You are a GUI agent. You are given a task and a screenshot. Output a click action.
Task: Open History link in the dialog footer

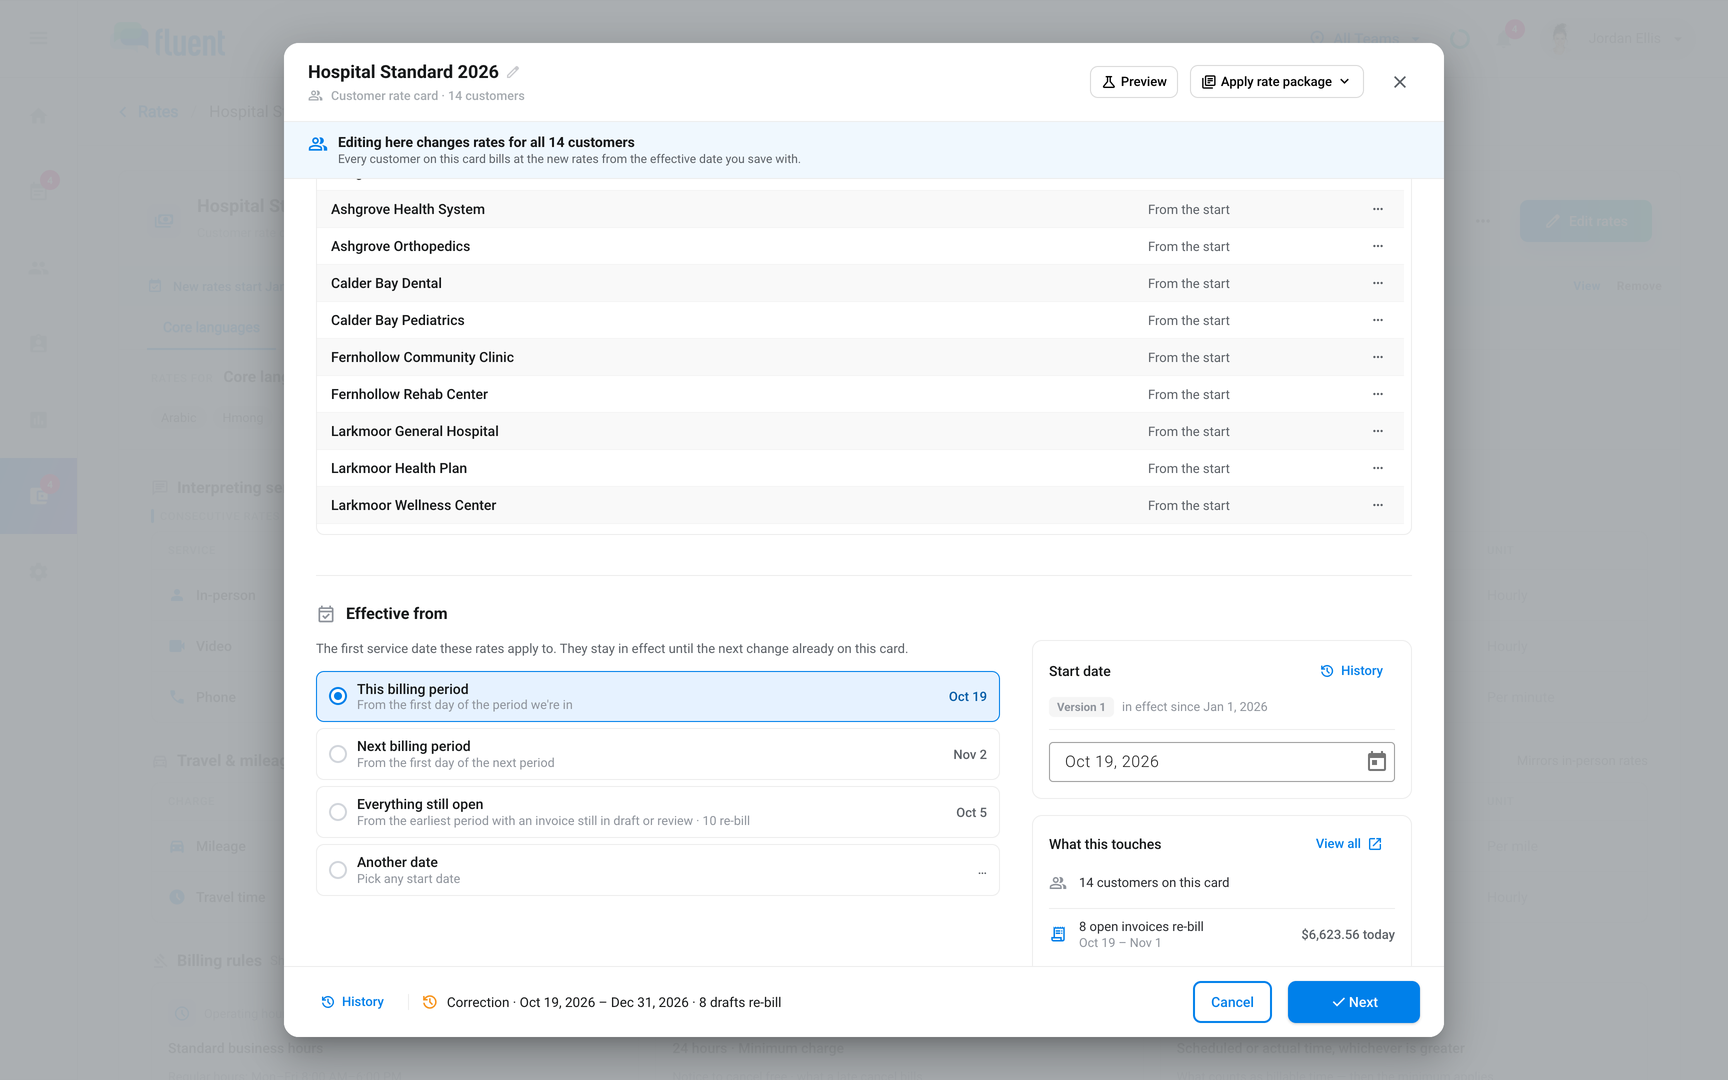coord(353,1002)
